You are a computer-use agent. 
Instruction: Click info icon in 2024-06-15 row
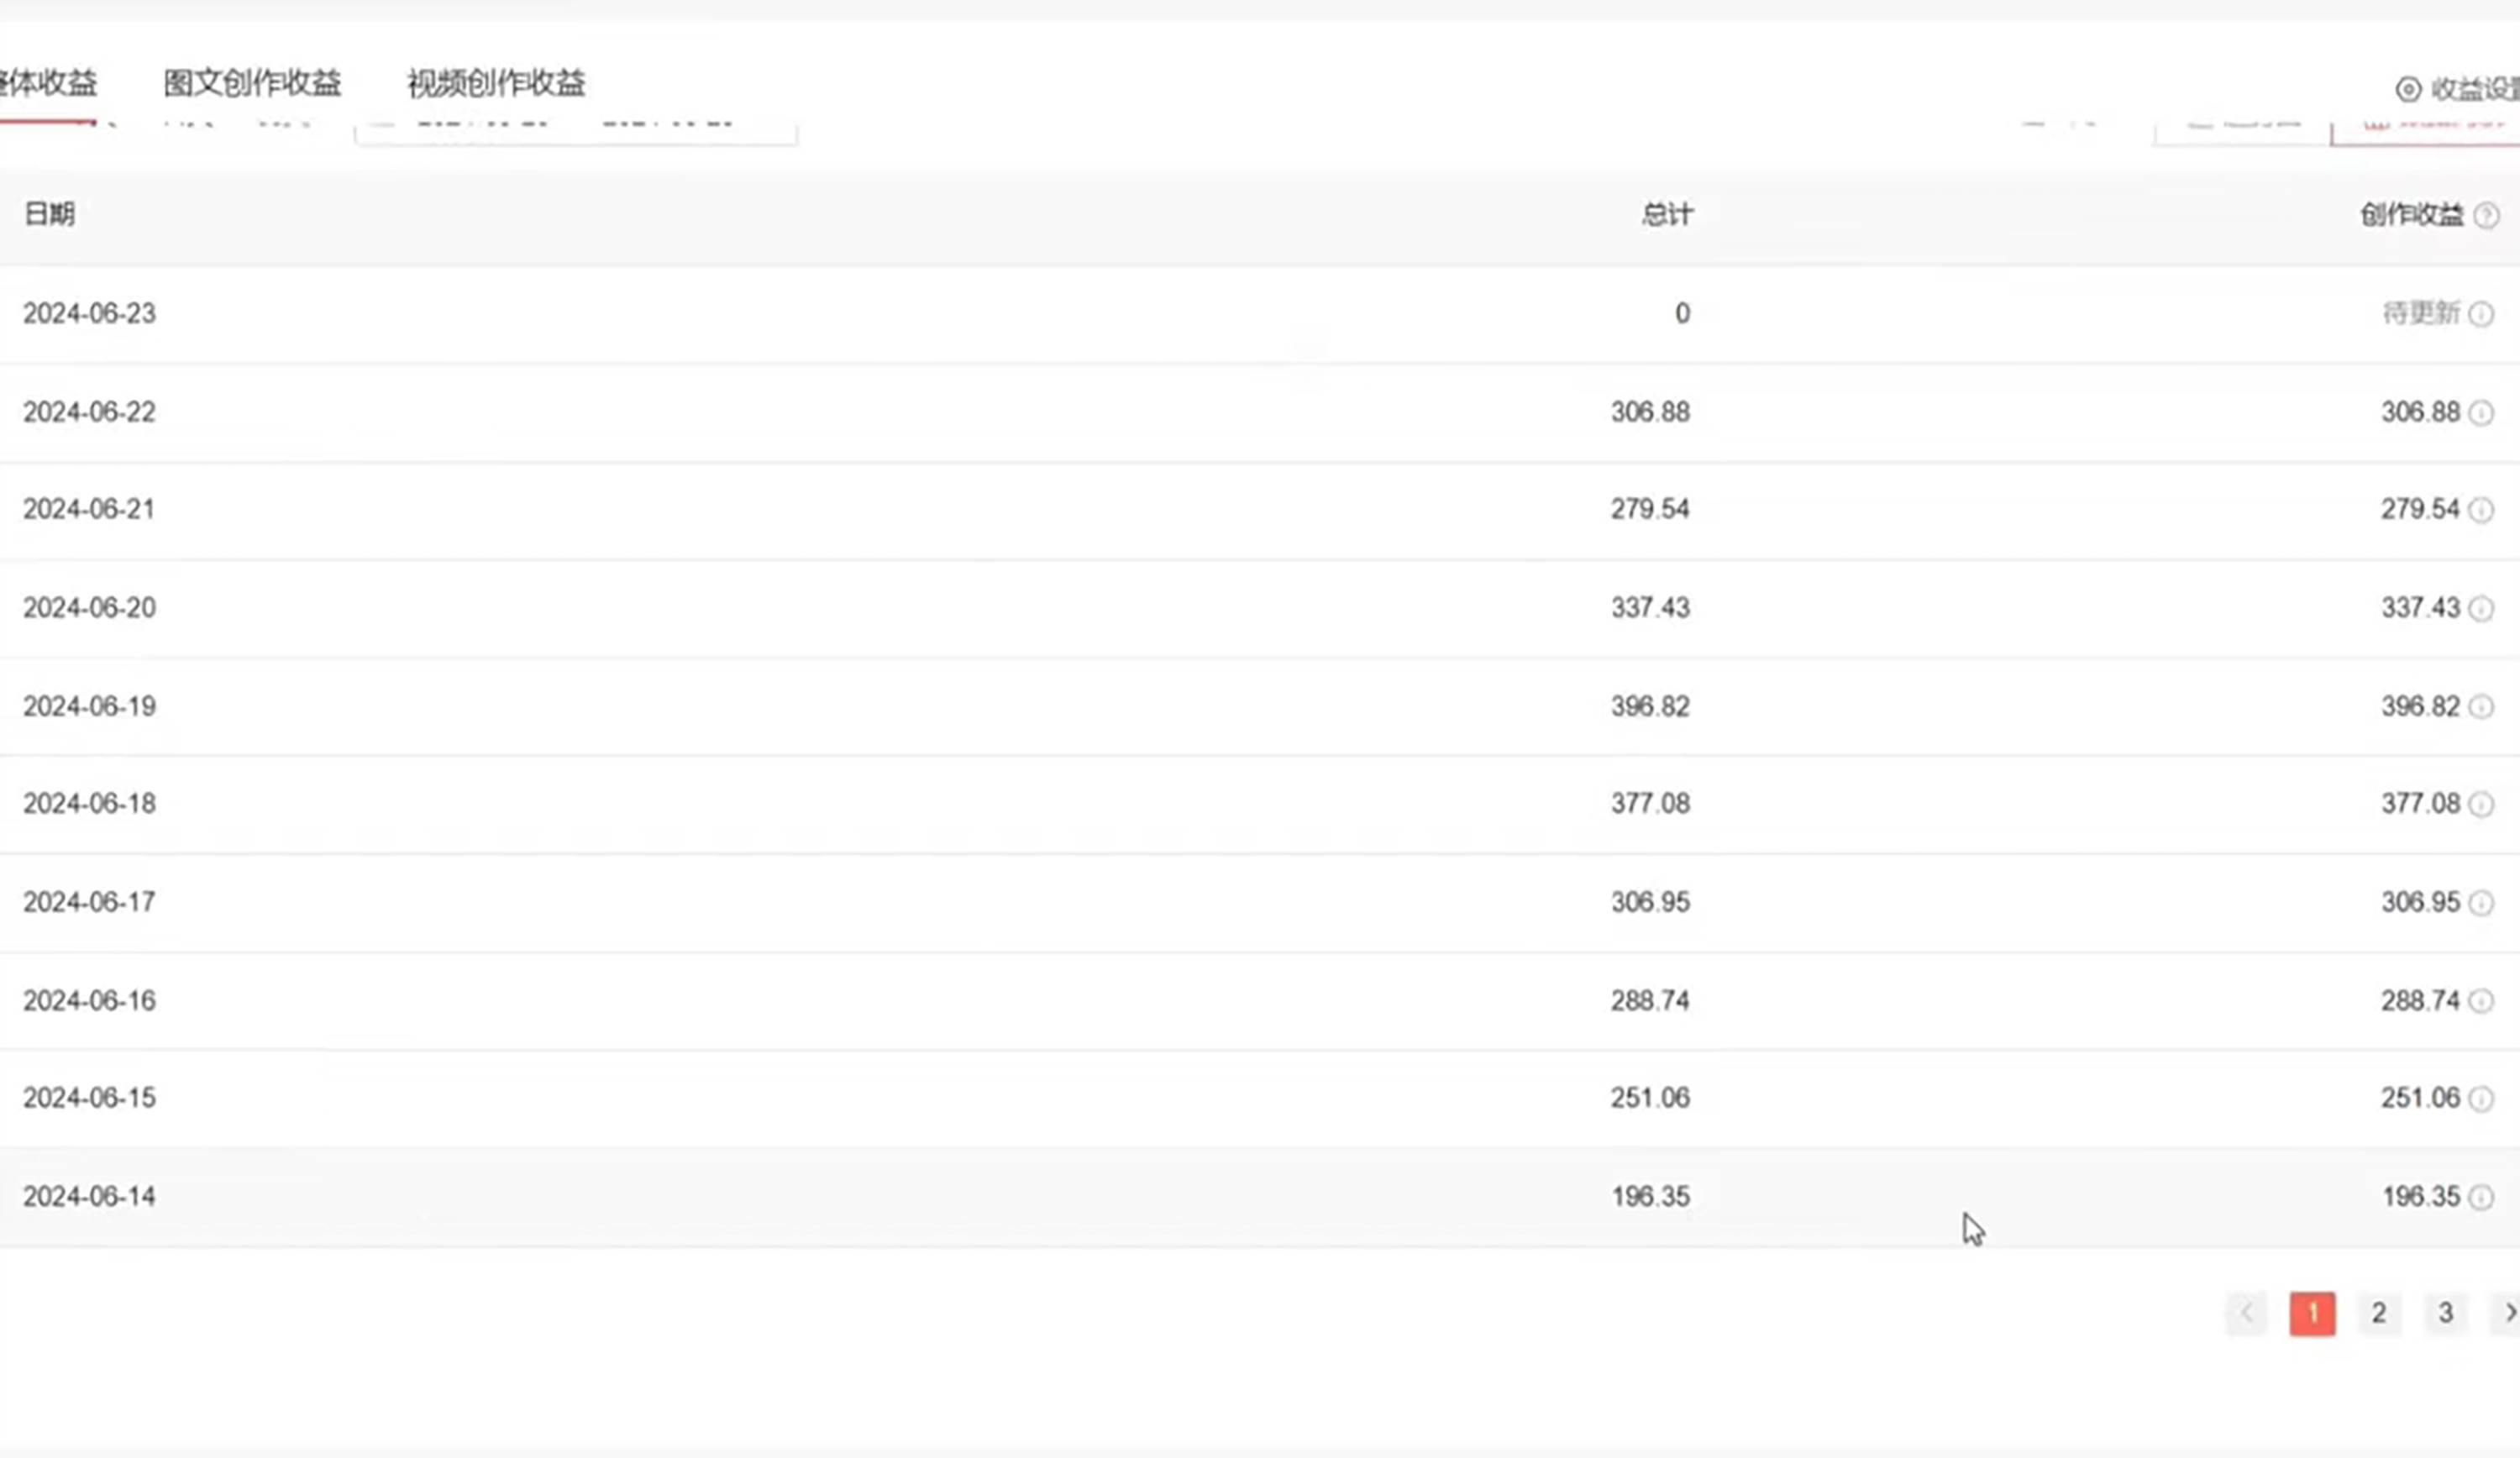(2481, 1099)
